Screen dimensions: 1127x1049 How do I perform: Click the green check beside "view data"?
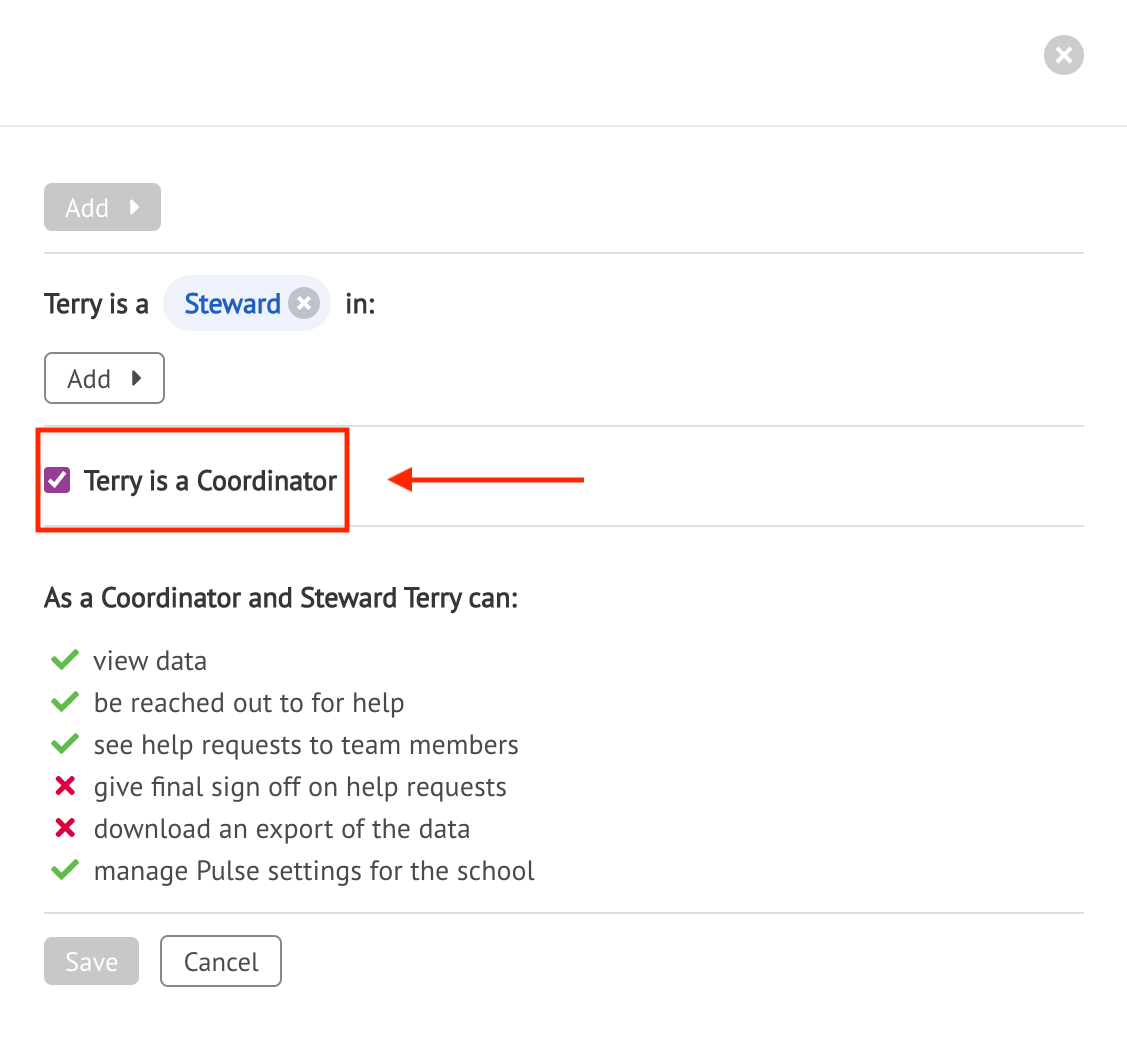(x=64, y=660)
